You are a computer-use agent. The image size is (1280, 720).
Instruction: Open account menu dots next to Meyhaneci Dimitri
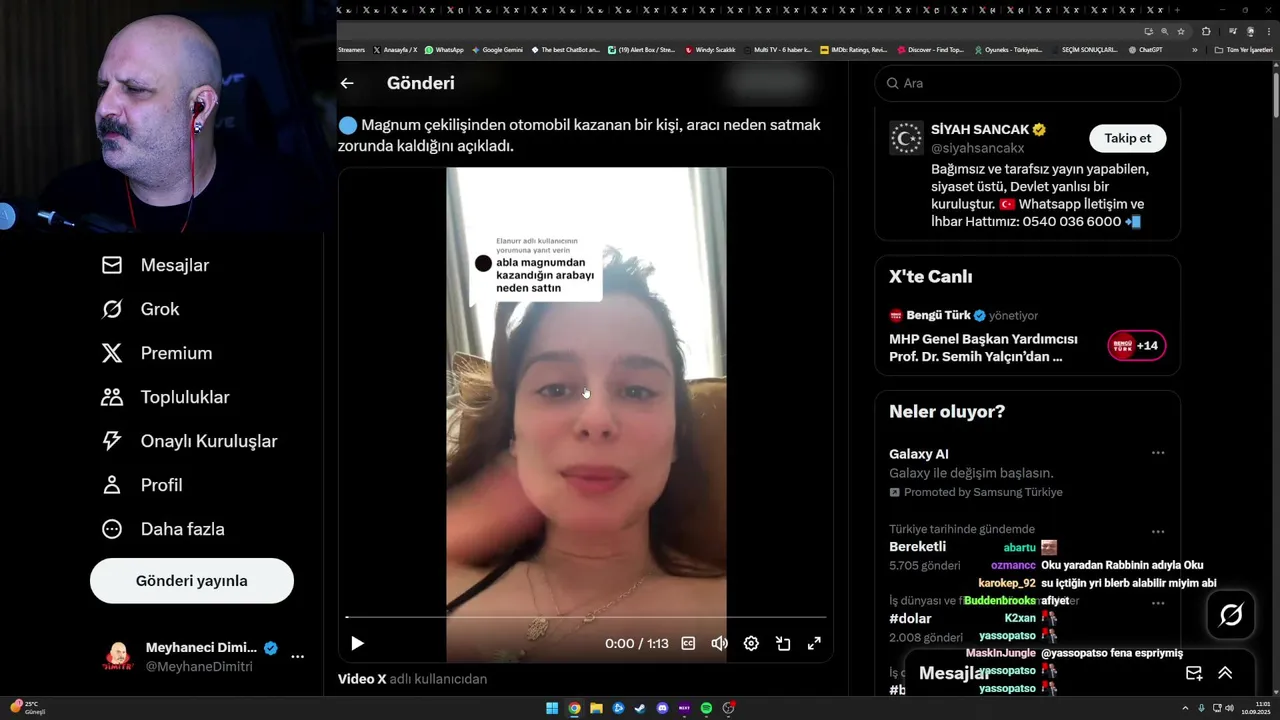point(297,657)
